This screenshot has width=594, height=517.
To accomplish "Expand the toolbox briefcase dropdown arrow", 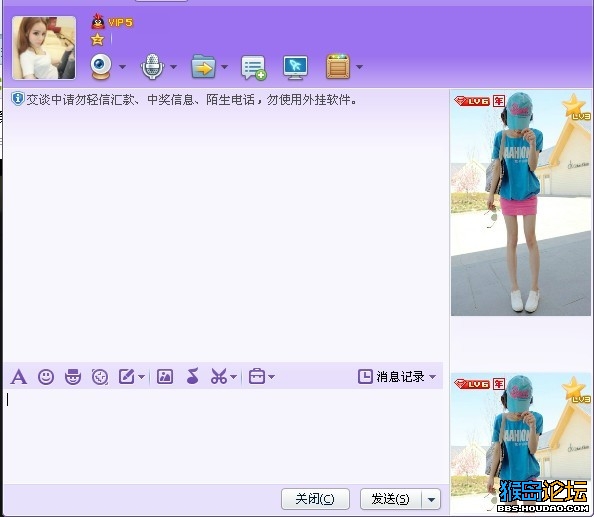I will pyautogui.click(x=272, y=377).
